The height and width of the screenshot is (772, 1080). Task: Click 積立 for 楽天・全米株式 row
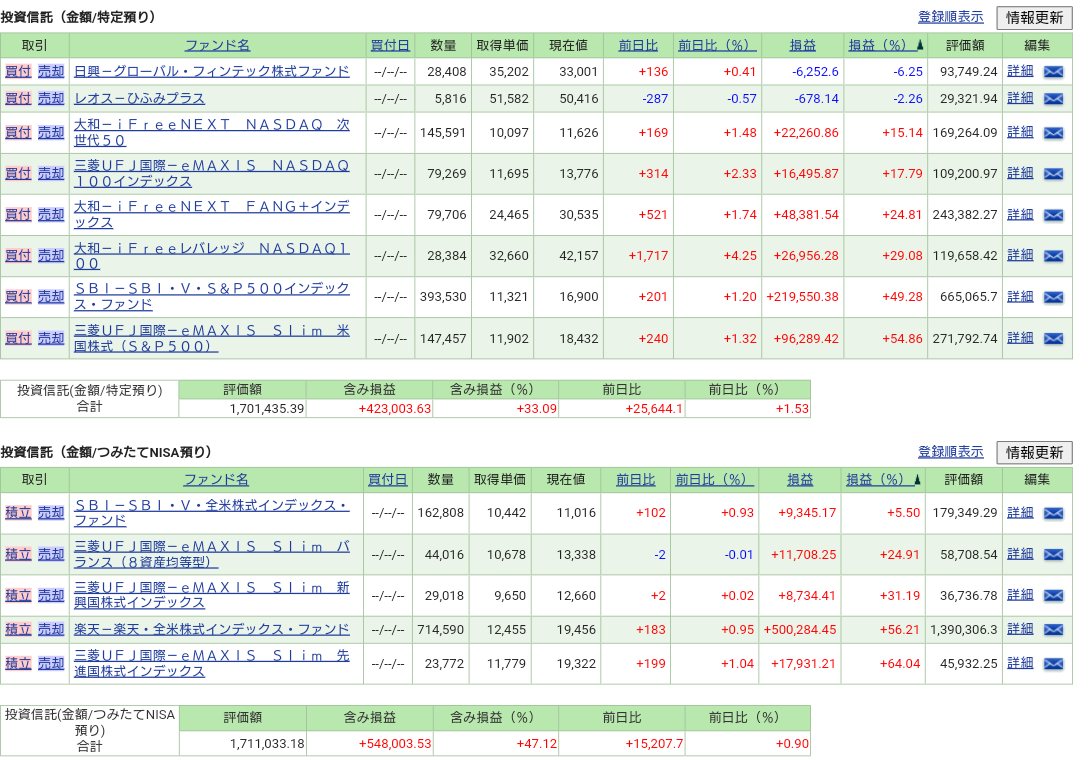click(19, 629)
